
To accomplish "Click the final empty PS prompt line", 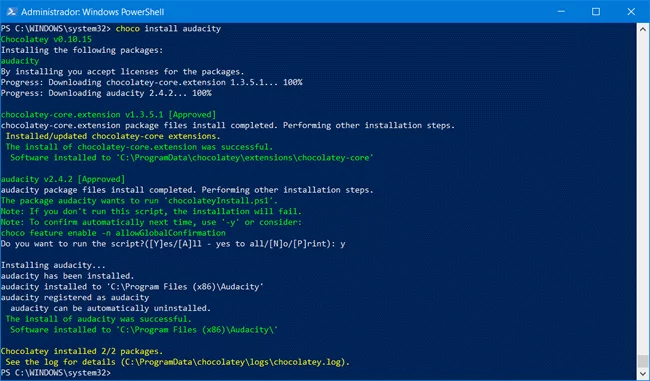I will 56,373.
